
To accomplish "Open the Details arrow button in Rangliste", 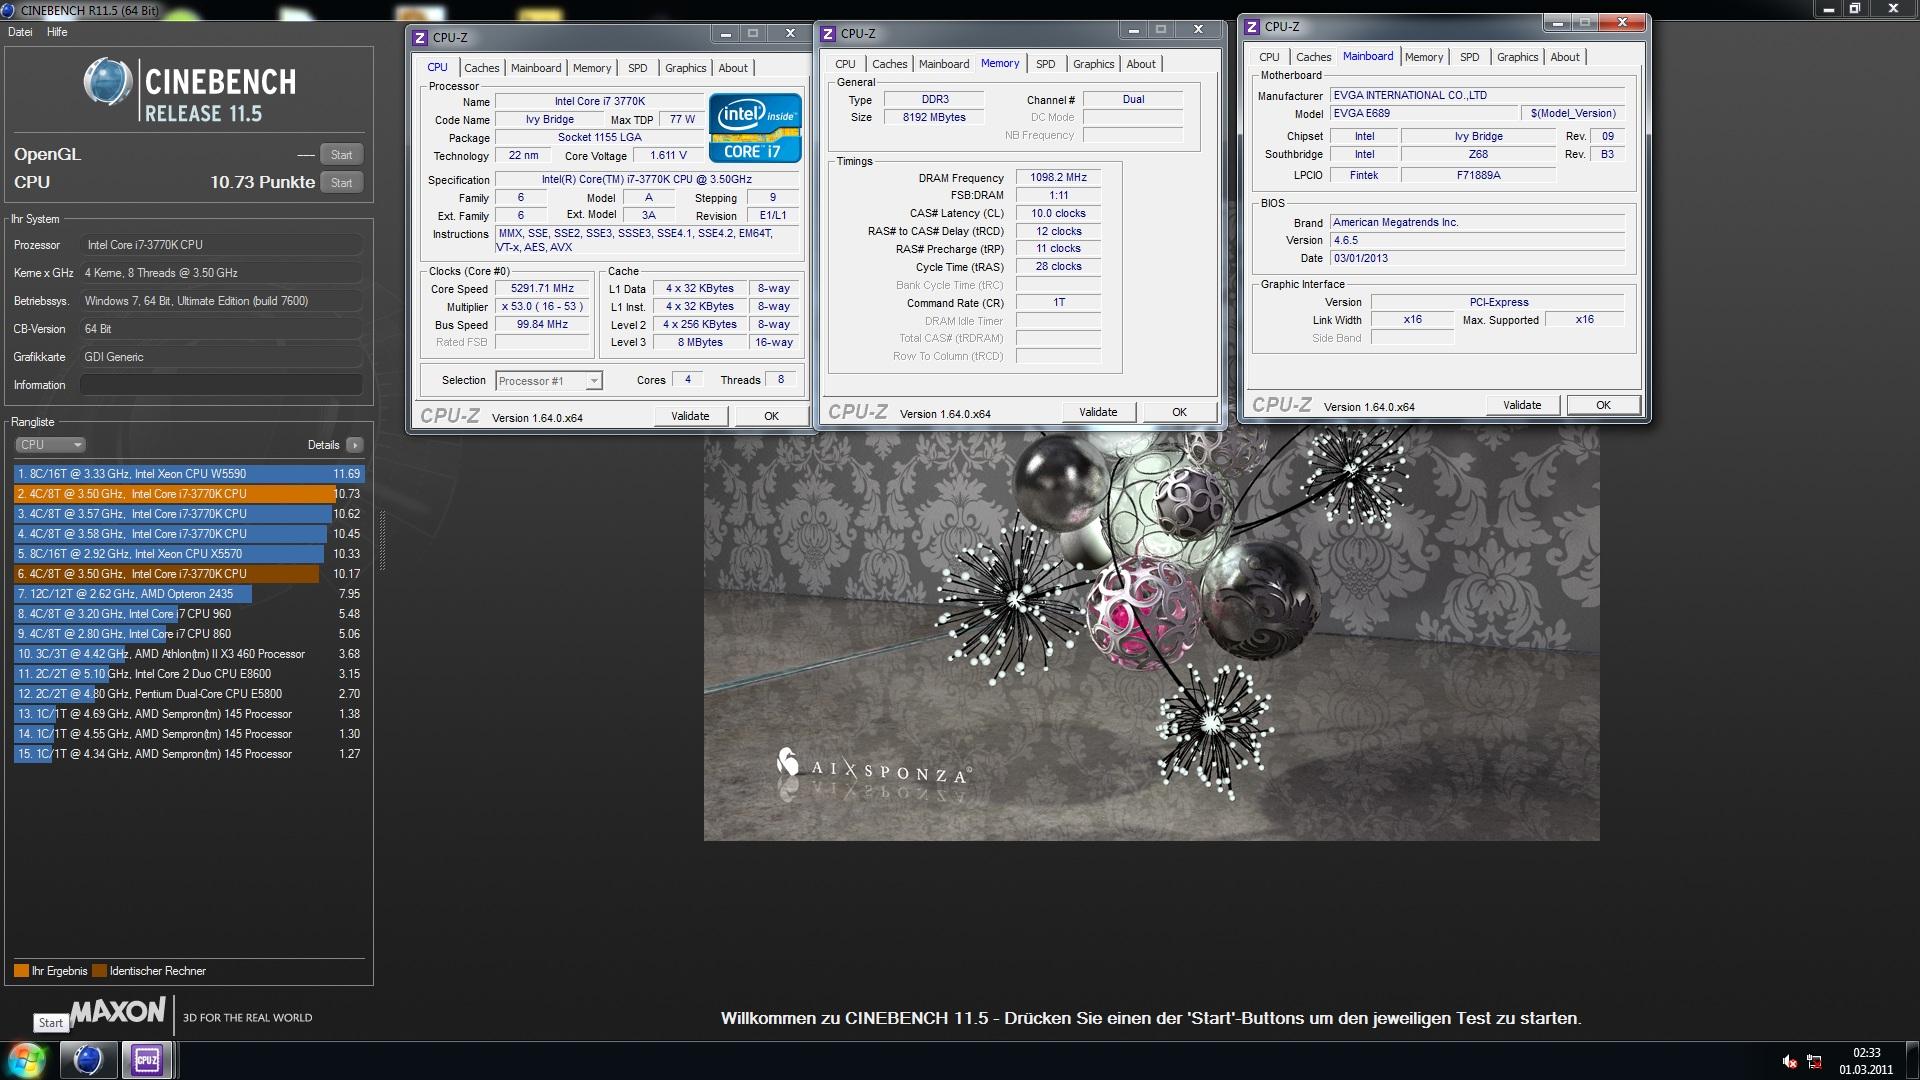I will click(355, 445).
